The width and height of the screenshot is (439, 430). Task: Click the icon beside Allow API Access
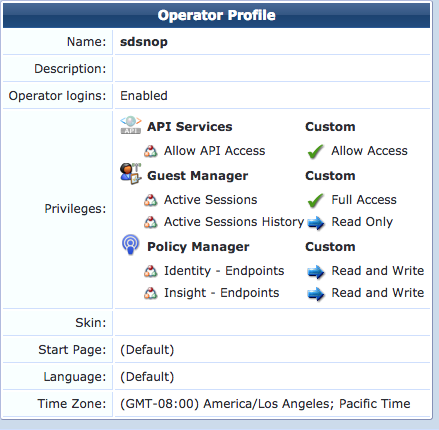click(151, 151)
